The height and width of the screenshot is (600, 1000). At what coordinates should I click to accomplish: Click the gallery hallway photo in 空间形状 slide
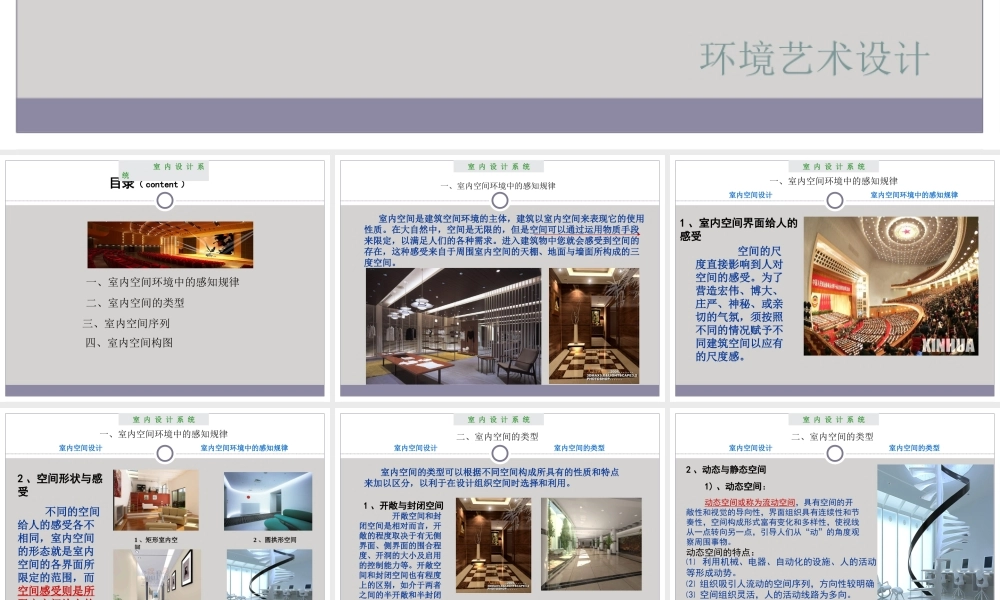point(156,575)
